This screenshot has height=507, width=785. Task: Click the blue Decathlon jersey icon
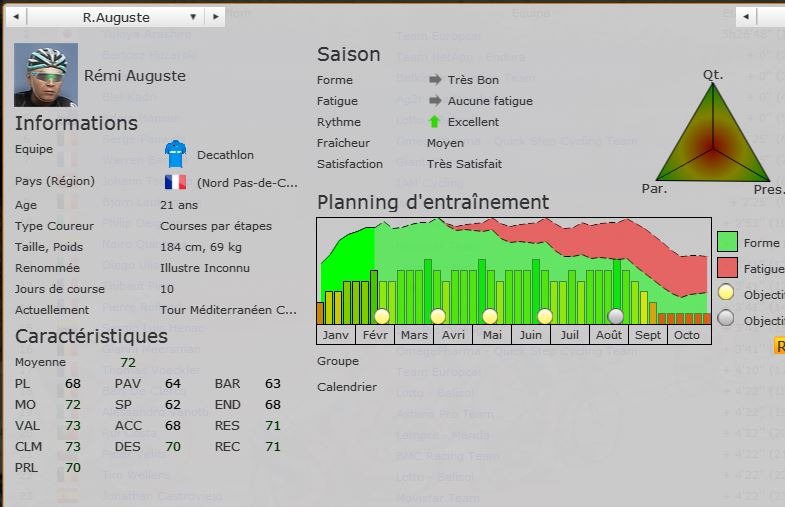(175, 154)
